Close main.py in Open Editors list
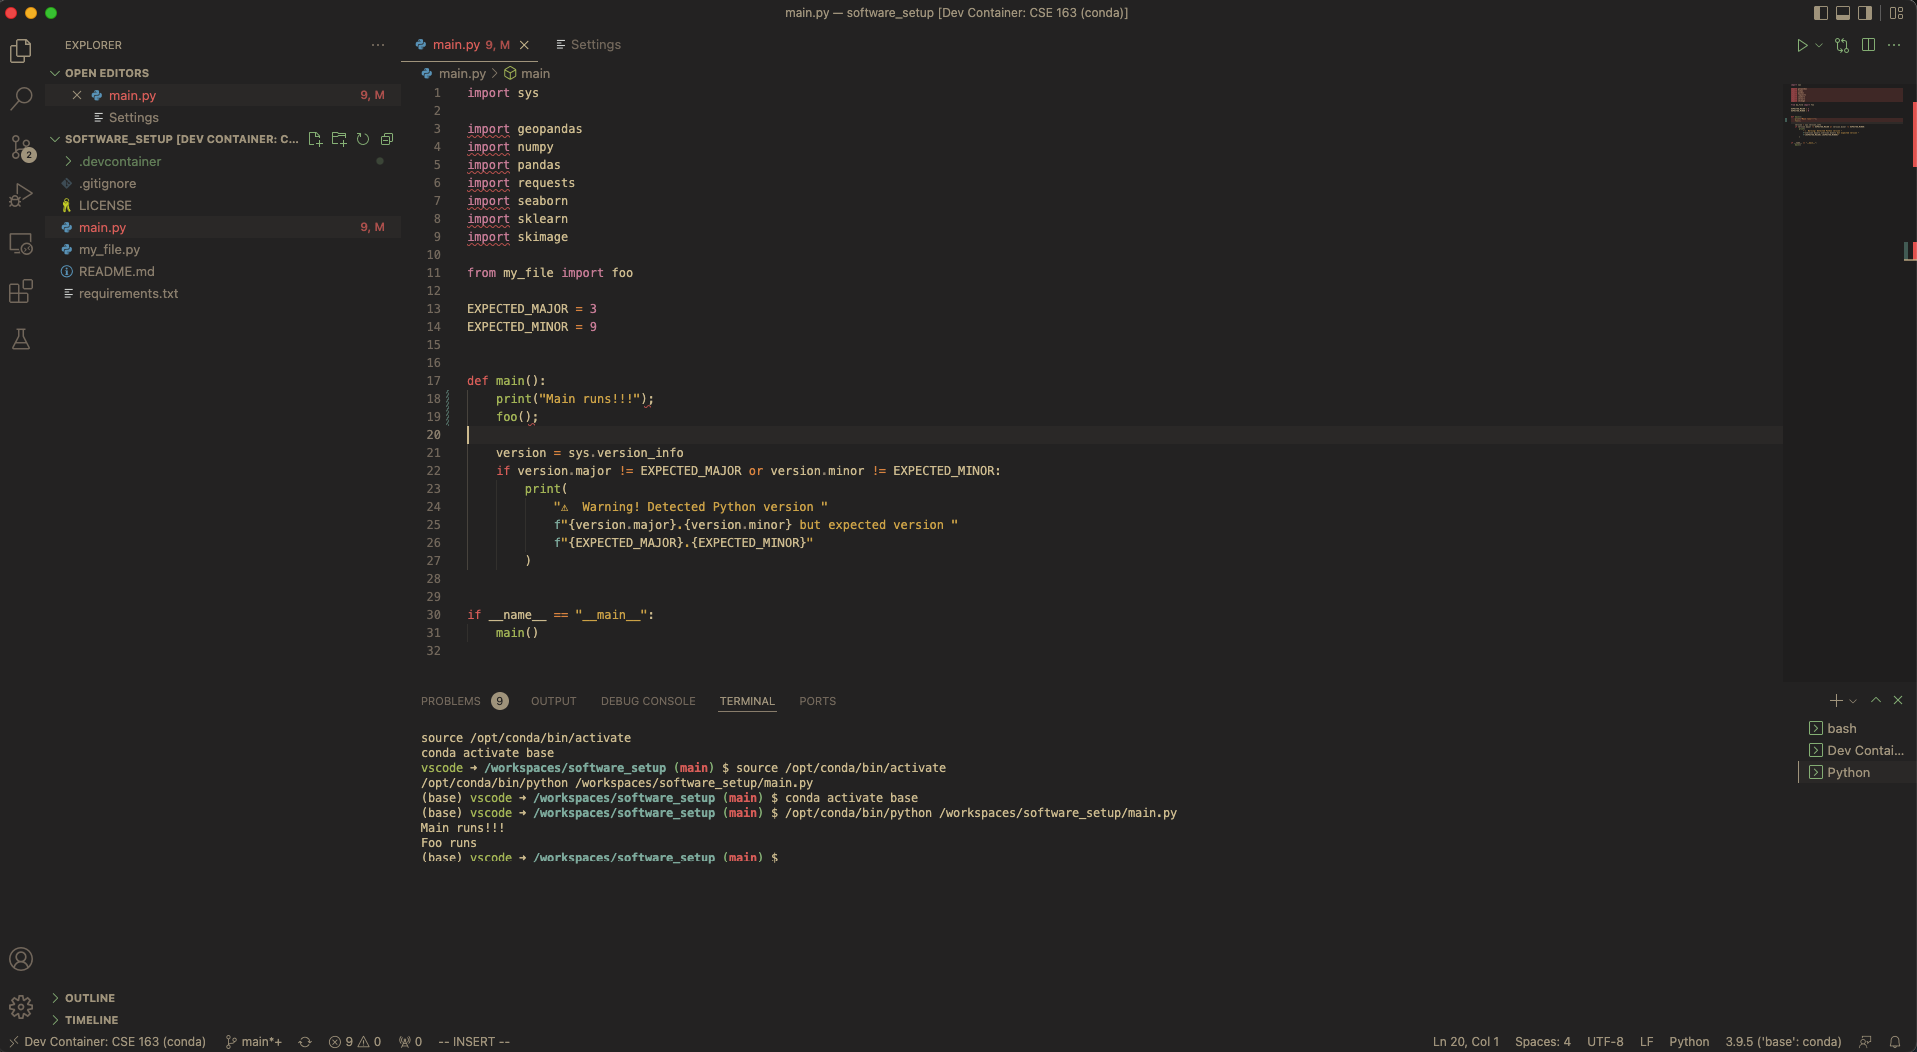The width and height of the screenshot is (1917, 1052). click(77, 95)
